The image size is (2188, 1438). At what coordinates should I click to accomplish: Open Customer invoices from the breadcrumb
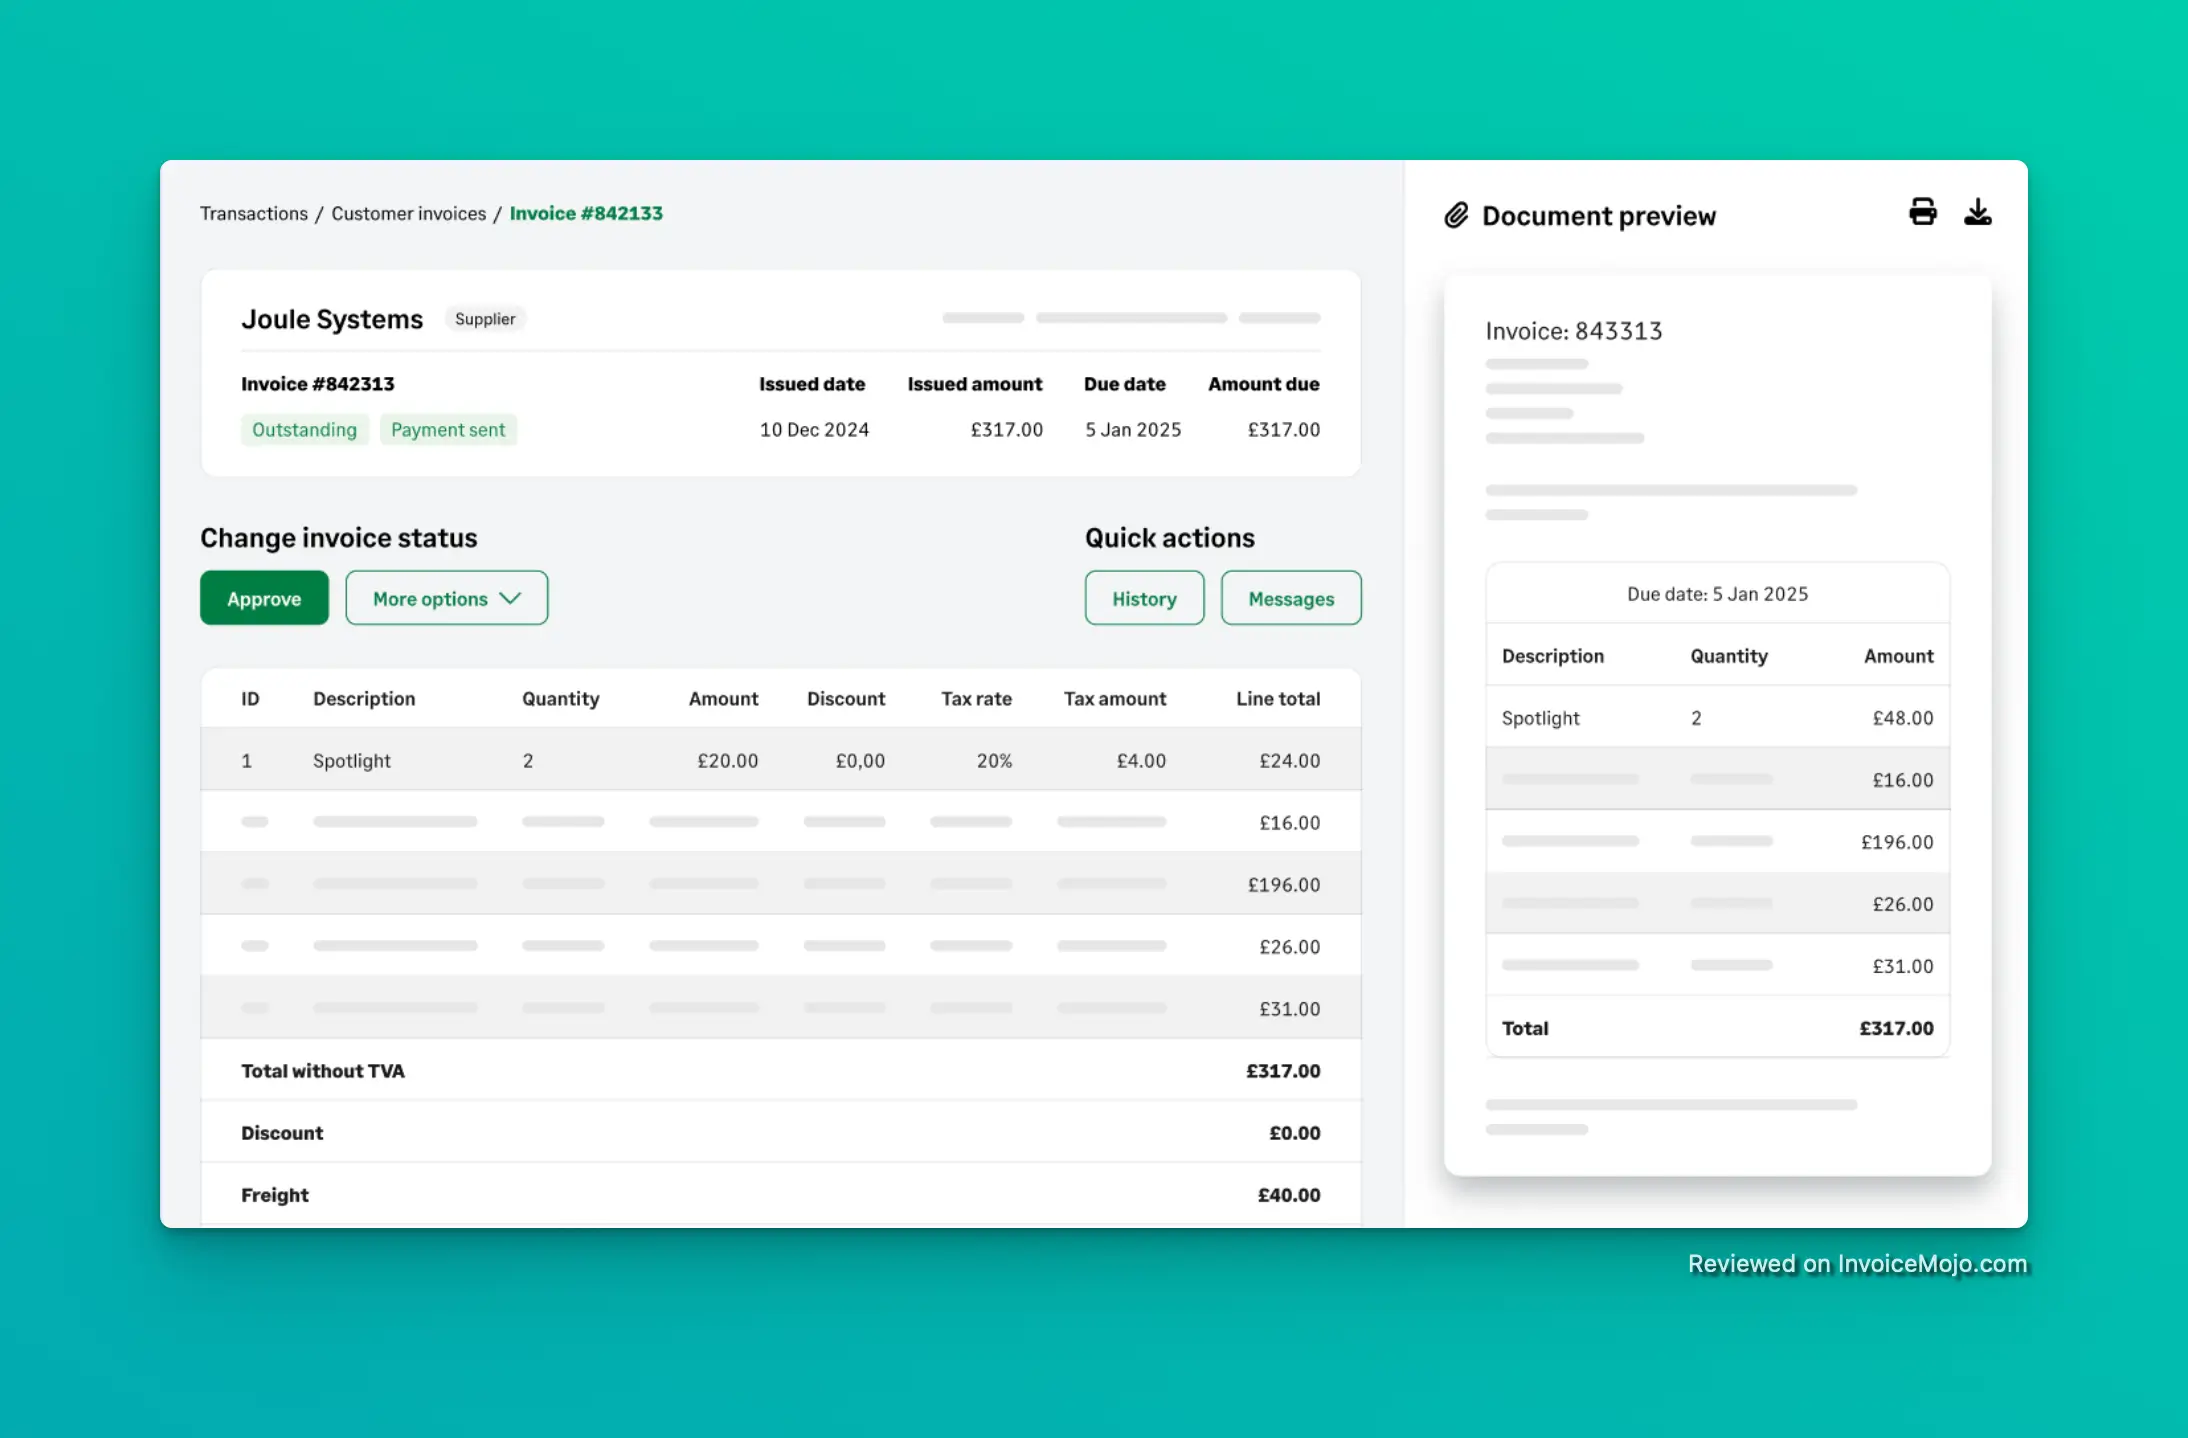(x=407, y=213)
